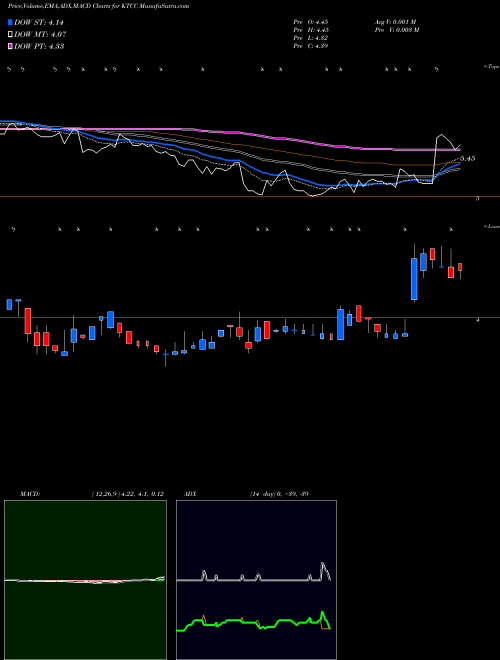Viewport: 500px width, 660px height.
Task: Open the green MACD indicator panel
Action: pos(85,580)
